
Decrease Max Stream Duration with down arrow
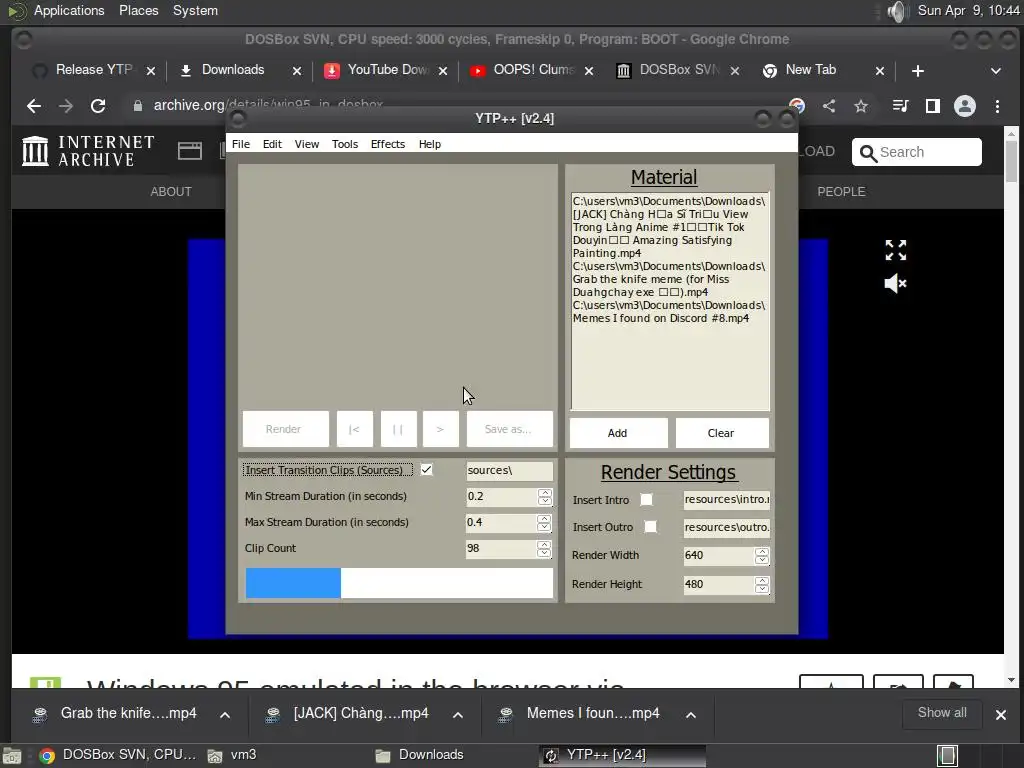pos(545,527)
